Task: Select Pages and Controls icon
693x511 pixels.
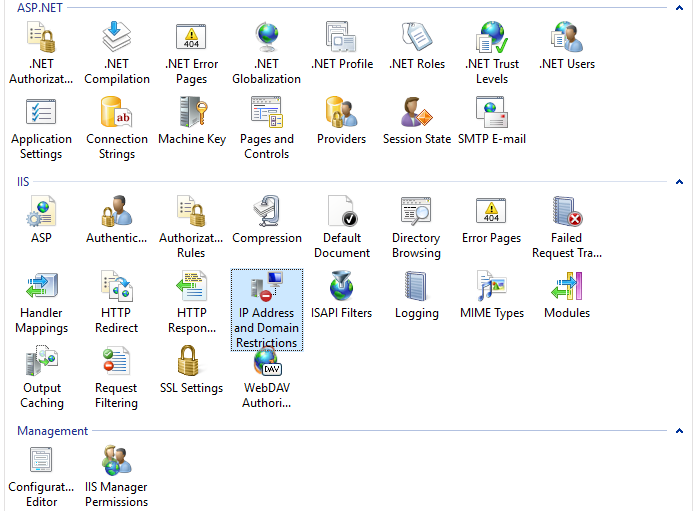Action: 267,112
